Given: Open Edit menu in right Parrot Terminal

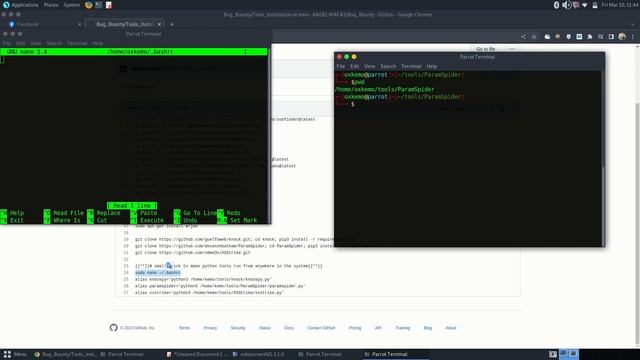Looking at the screenshot, I should click(354, 66).
